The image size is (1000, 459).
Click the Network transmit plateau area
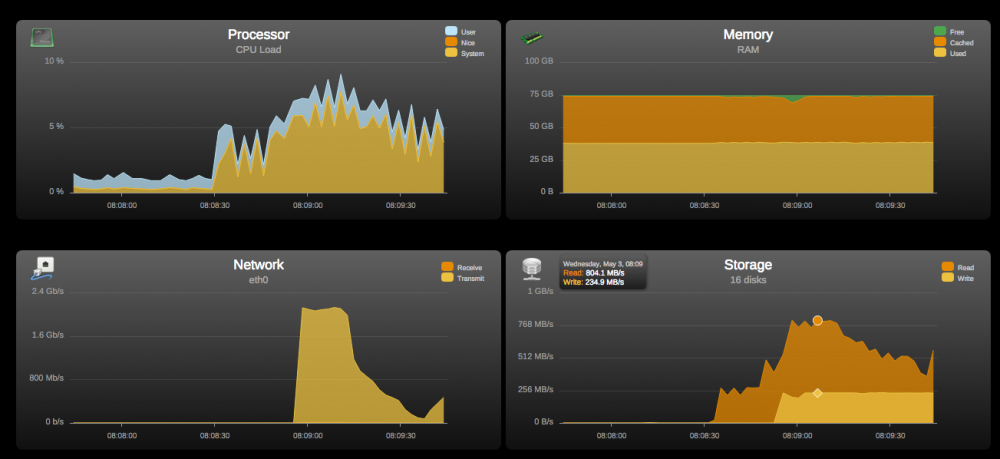click(x=324, y=363)
